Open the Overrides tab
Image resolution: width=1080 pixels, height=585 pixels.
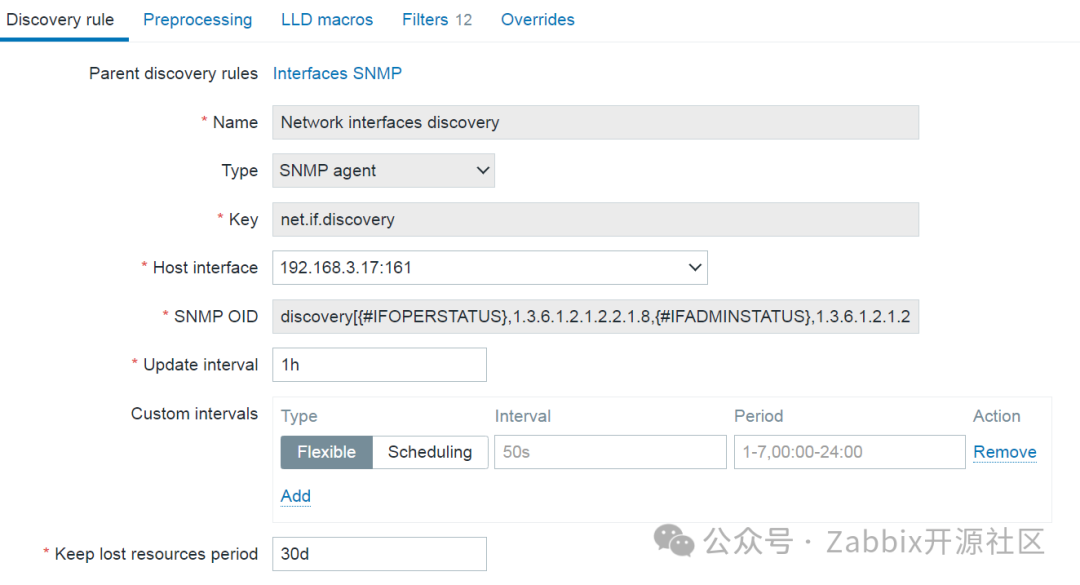coord(537,20)
